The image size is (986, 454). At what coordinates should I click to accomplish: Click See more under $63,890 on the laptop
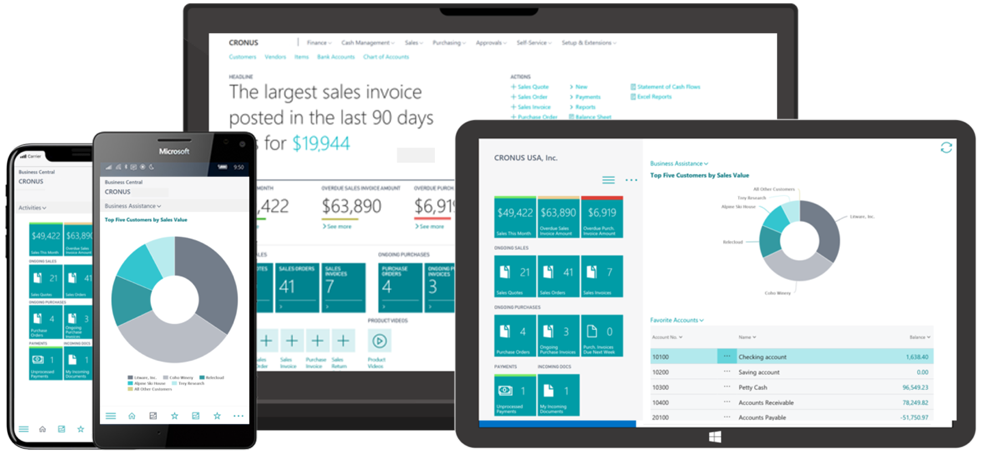click(337, 226)
